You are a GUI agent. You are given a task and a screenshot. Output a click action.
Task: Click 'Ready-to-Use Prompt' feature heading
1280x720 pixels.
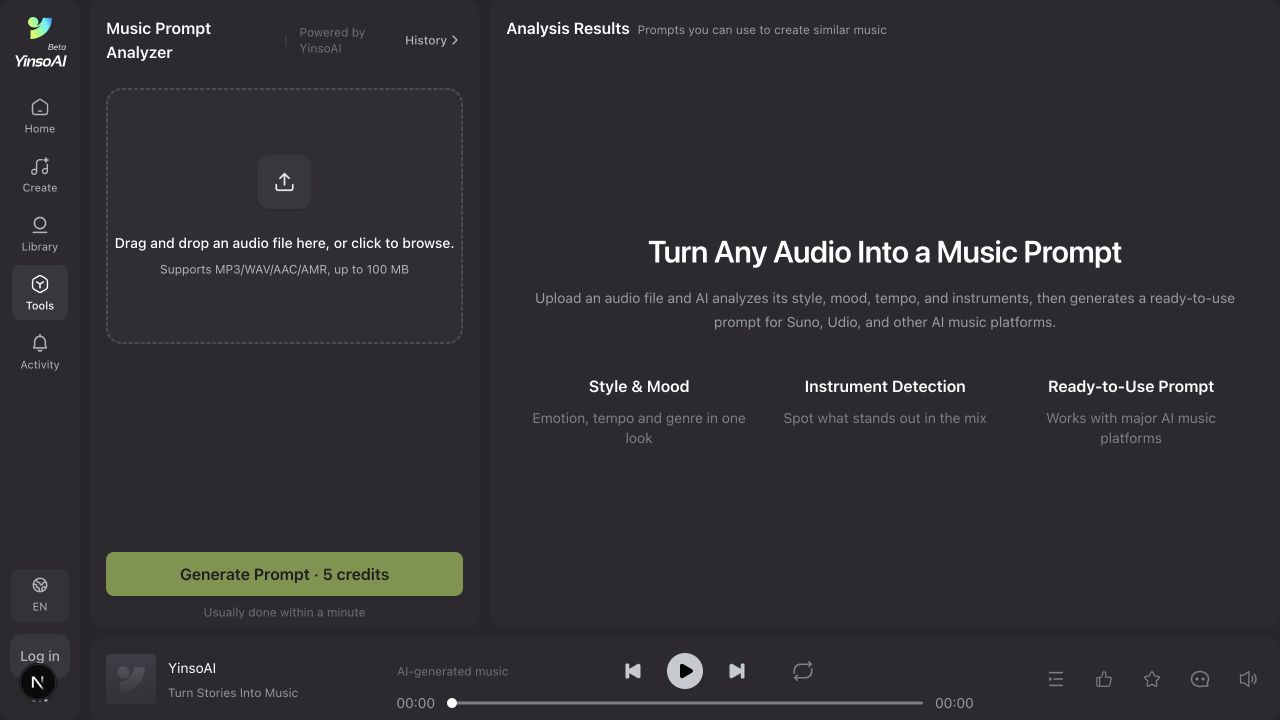tap(1131, 386)
